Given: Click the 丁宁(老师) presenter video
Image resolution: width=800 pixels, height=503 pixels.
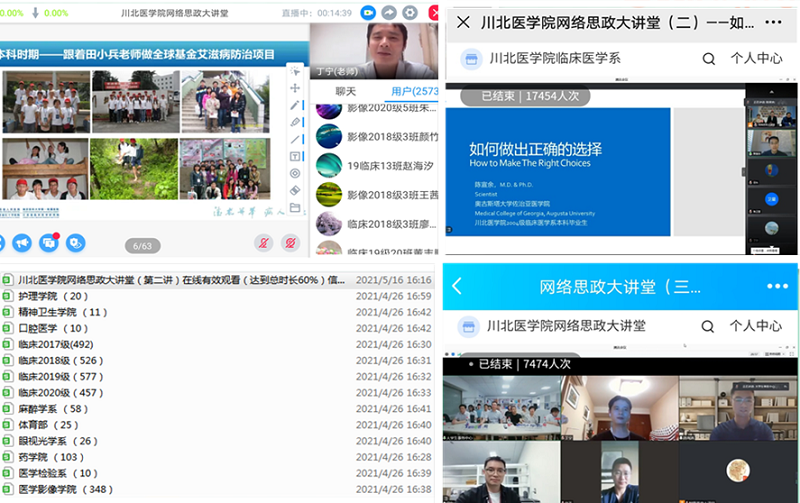Looking at the screenshot, I should 374,51.
